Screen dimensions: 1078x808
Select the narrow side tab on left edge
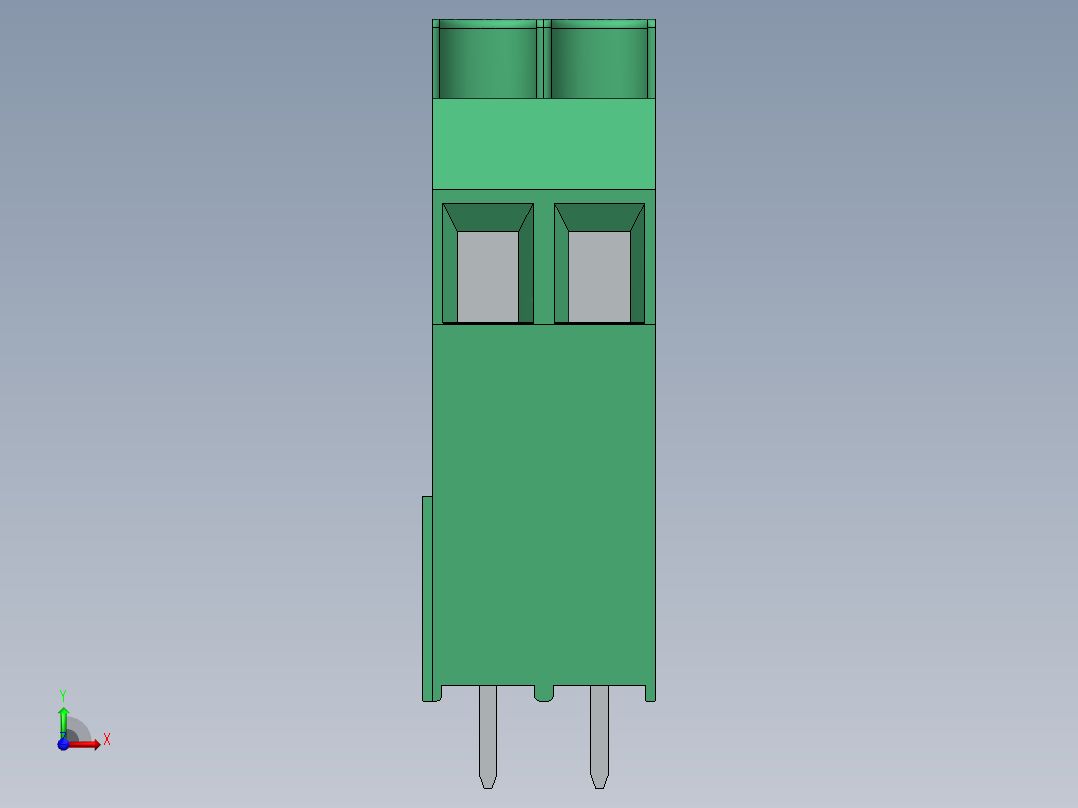coord(427,598)
